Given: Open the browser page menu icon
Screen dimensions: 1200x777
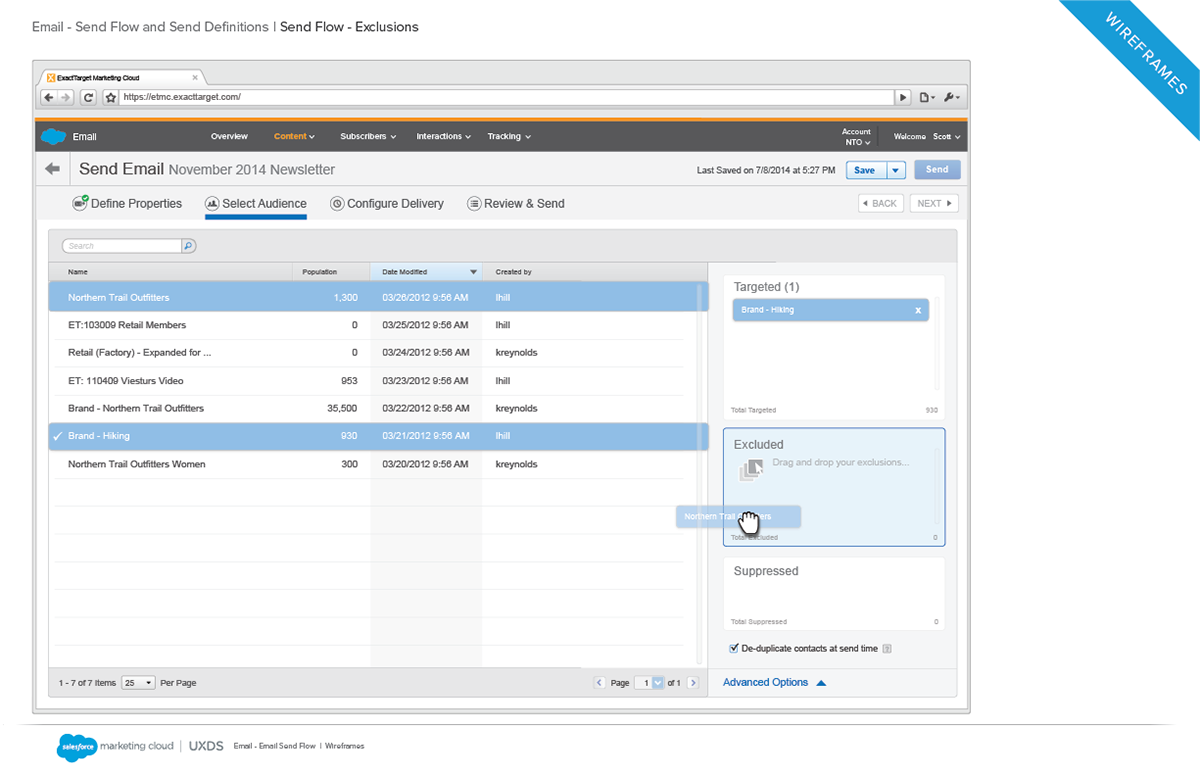Looking at the screenshot, I should click(x=927, y=97).
